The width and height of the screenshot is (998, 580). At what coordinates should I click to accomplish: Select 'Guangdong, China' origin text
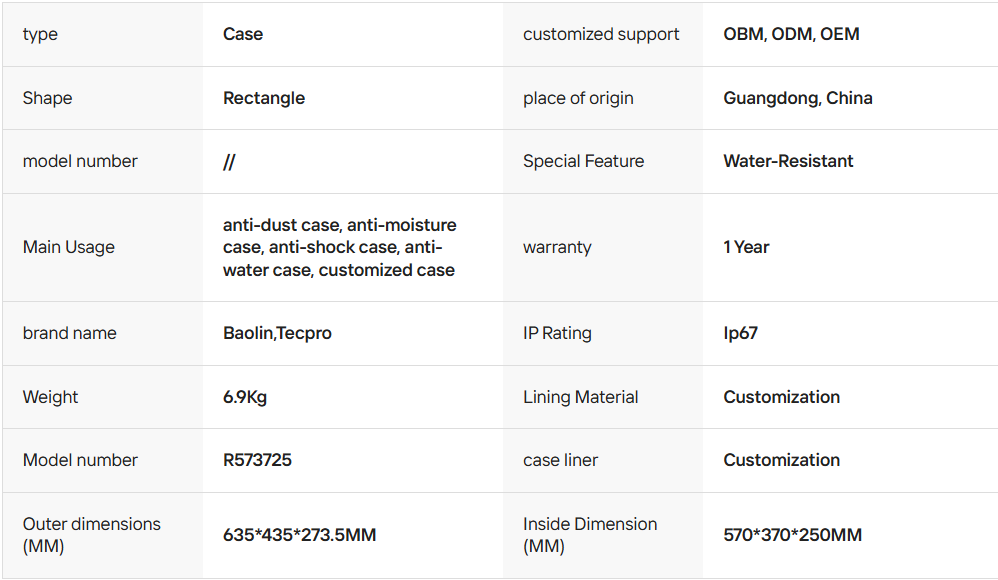pos(797,98)
